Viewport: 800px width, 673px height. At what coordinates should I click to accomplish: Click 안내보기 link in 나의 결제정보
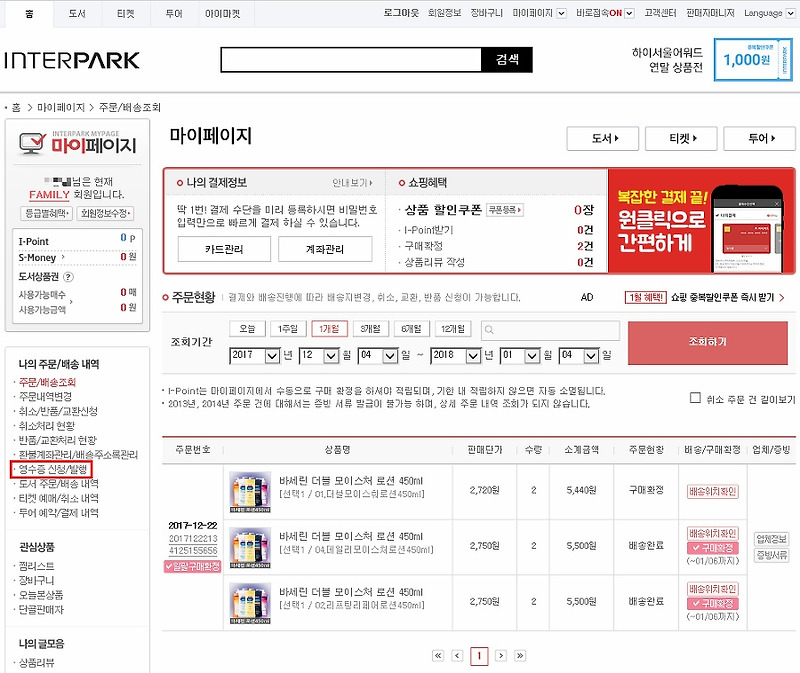click(x=352, y=183)
